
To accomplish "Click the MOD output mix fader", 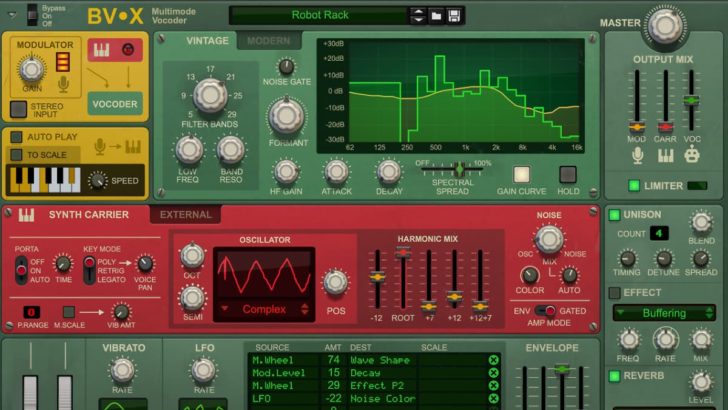I will click(637, 126).
